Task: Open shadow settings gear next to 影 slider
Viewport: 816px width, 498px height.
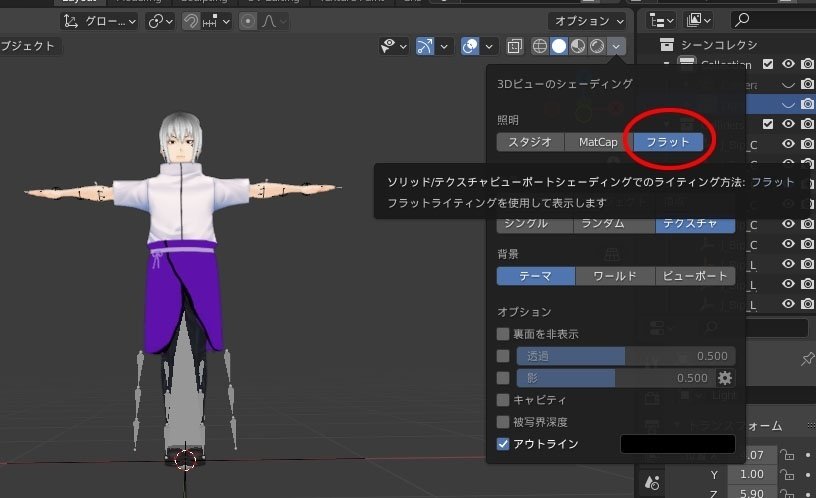Action: tap(725, 378)
